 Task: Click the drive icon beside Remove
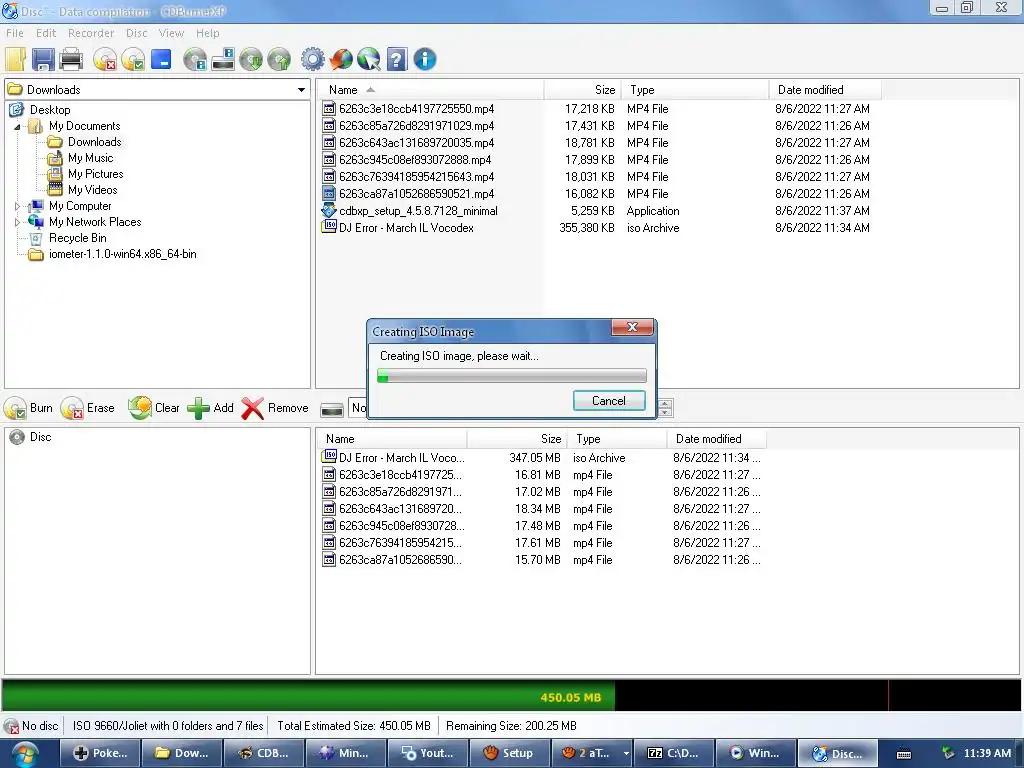[332, 409]
